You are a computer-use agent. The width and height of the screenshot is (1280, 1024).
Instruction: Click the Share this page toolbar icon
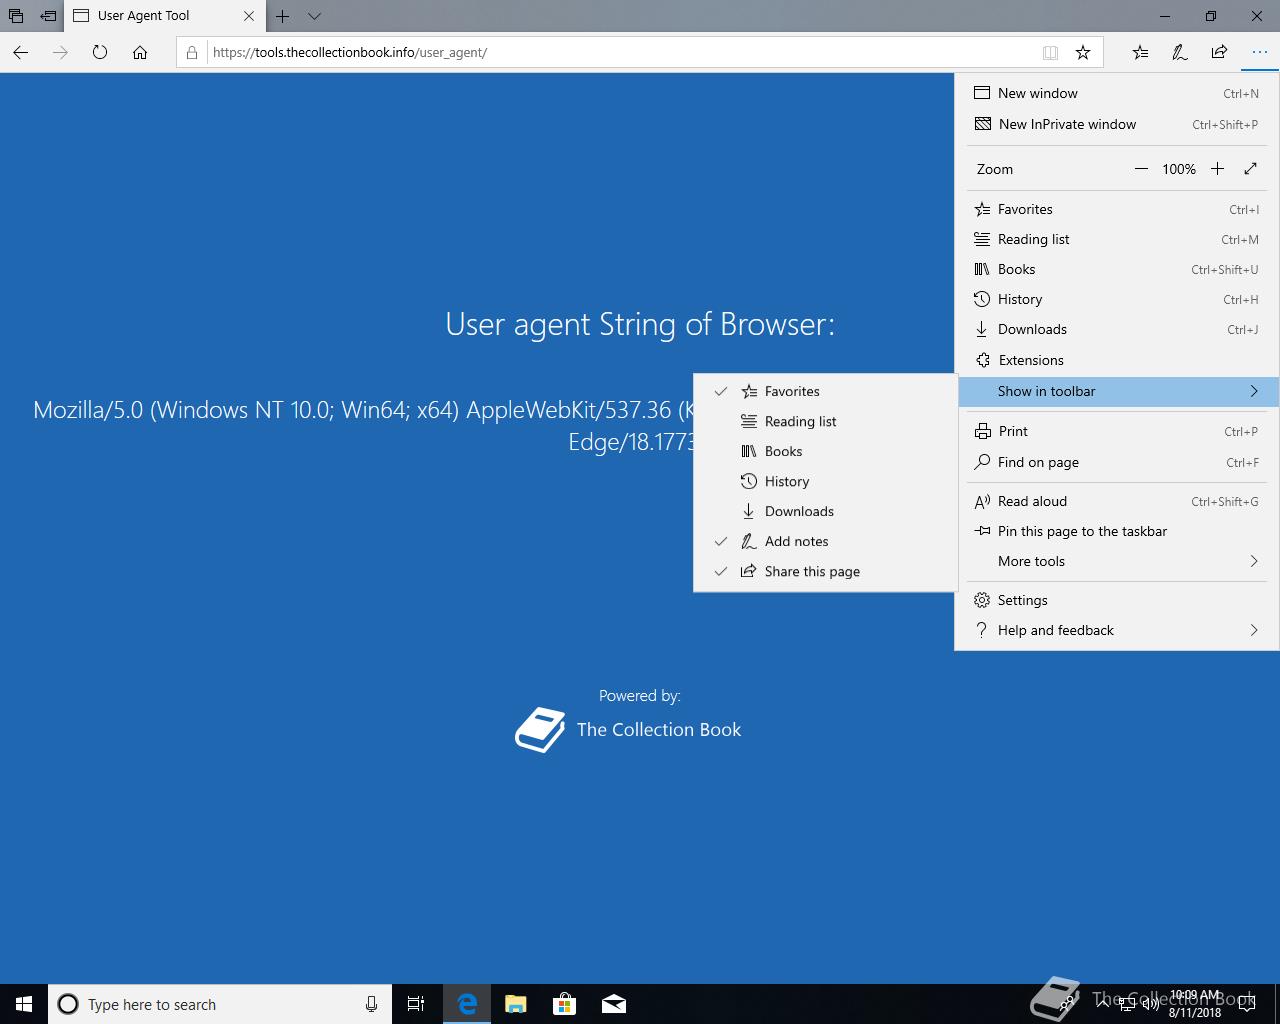(x=1219, y=52)
